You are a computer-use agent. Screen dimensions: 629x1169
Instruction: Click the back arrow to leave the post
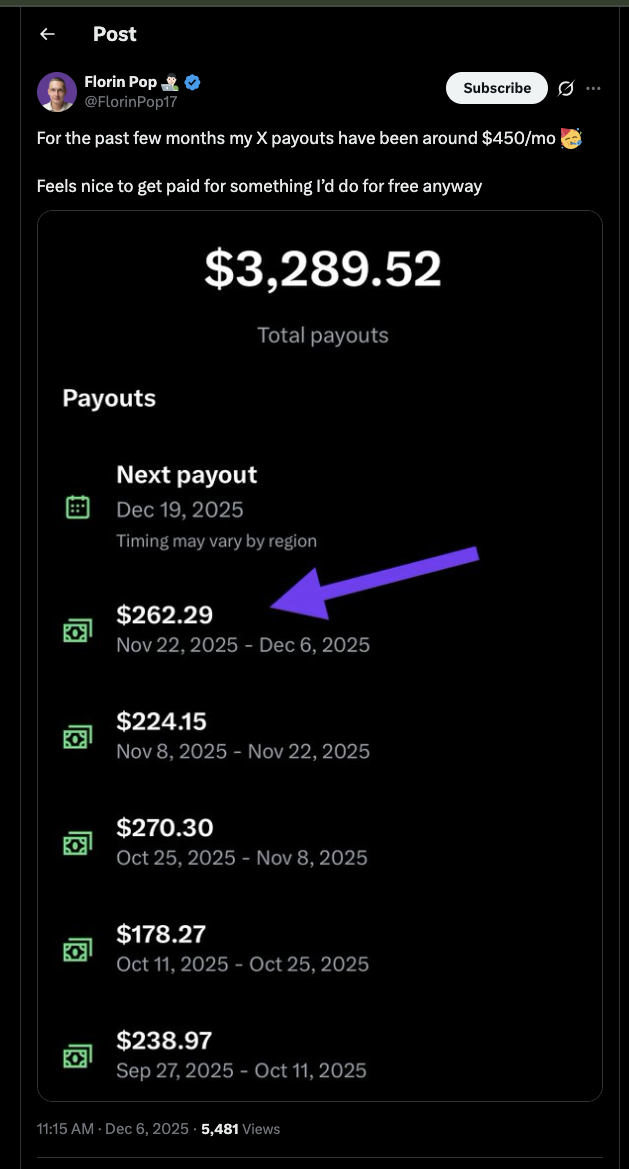[x=46, y=34]
